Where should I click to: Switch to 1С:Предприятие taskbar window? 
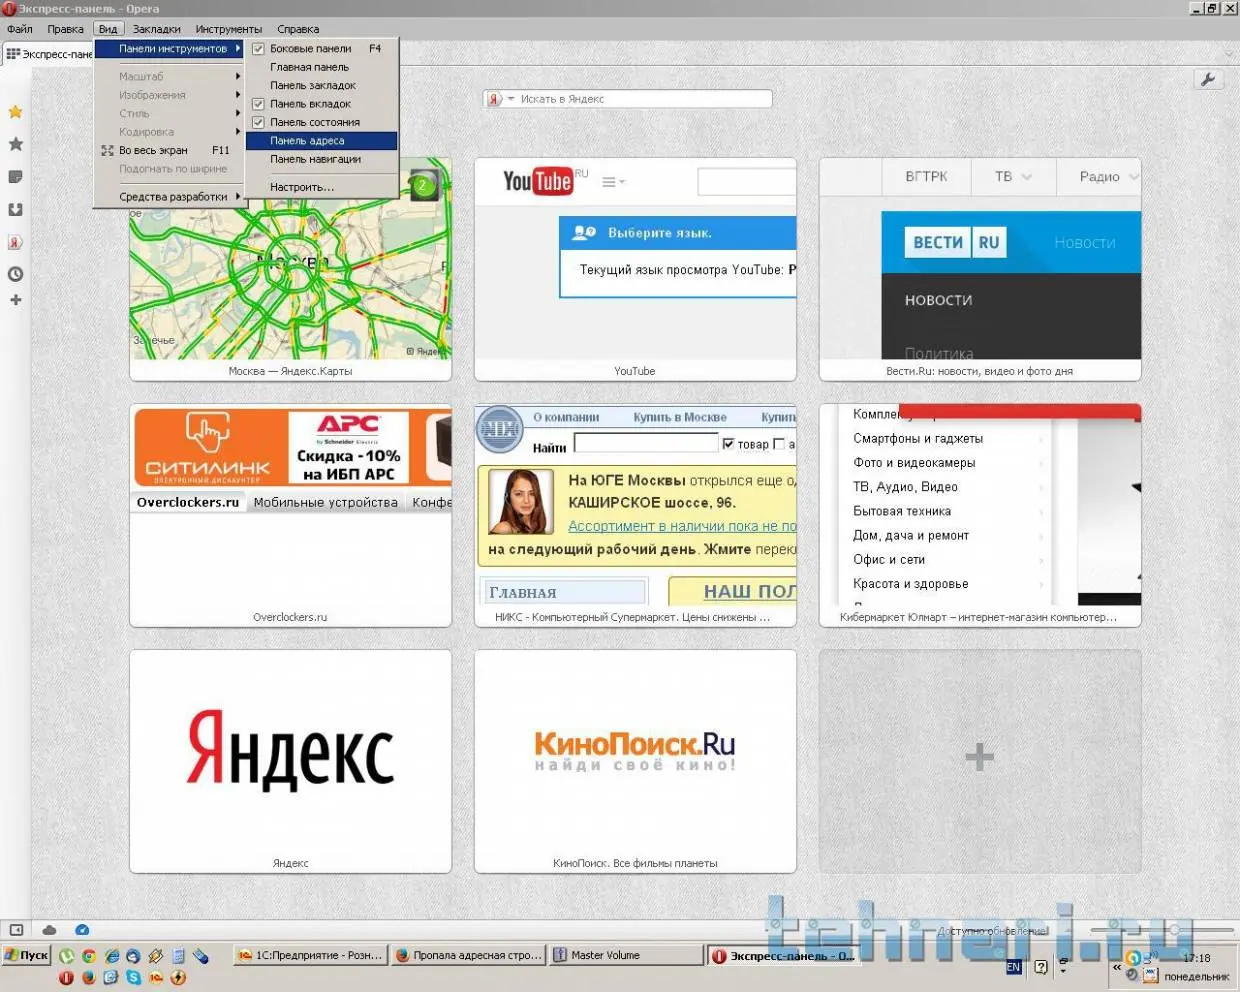[x=310, y=955]
